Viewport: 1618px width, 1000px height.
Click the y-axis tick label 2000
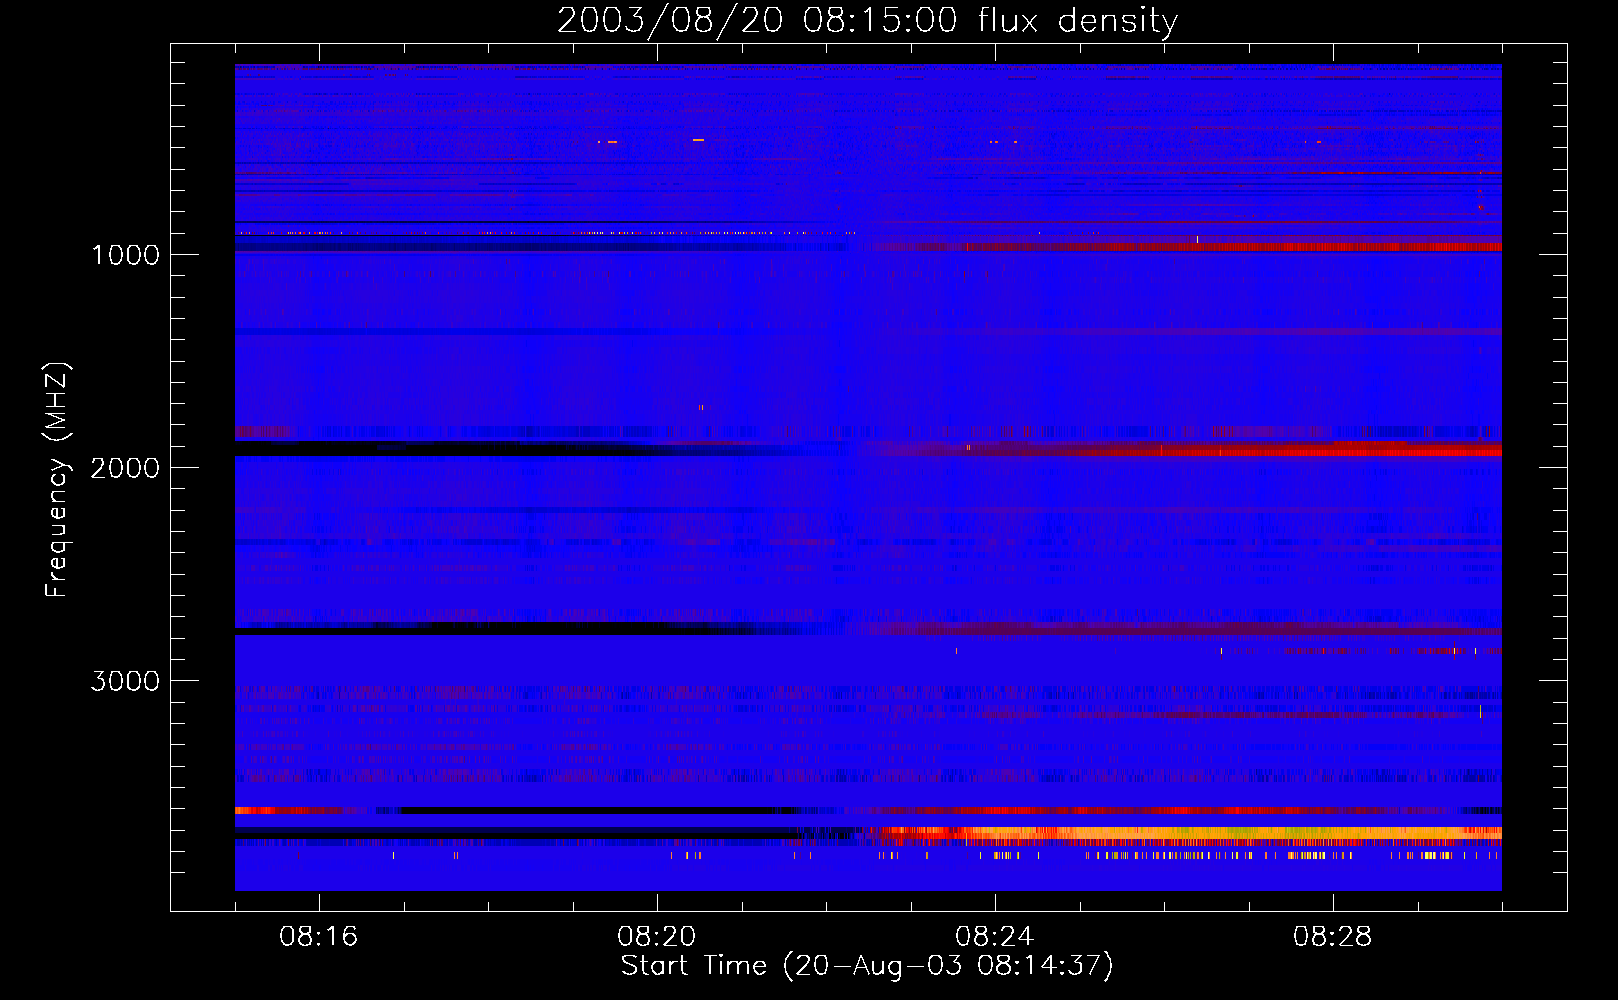125,468
